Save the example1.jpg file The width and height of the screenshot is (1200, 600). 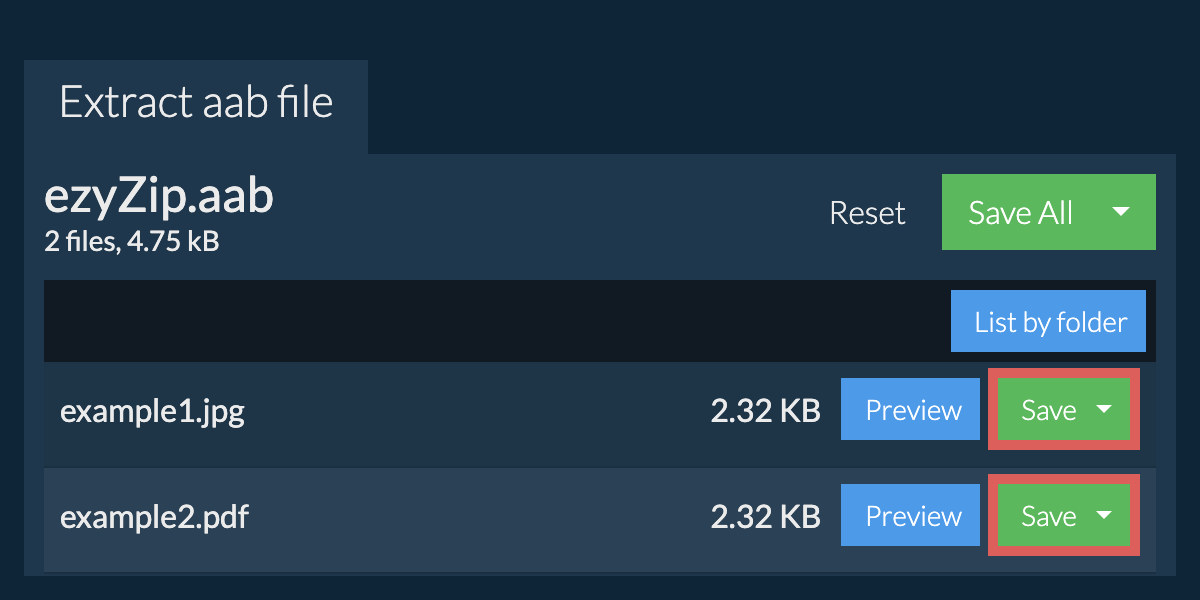click(x=1048, y=410)
